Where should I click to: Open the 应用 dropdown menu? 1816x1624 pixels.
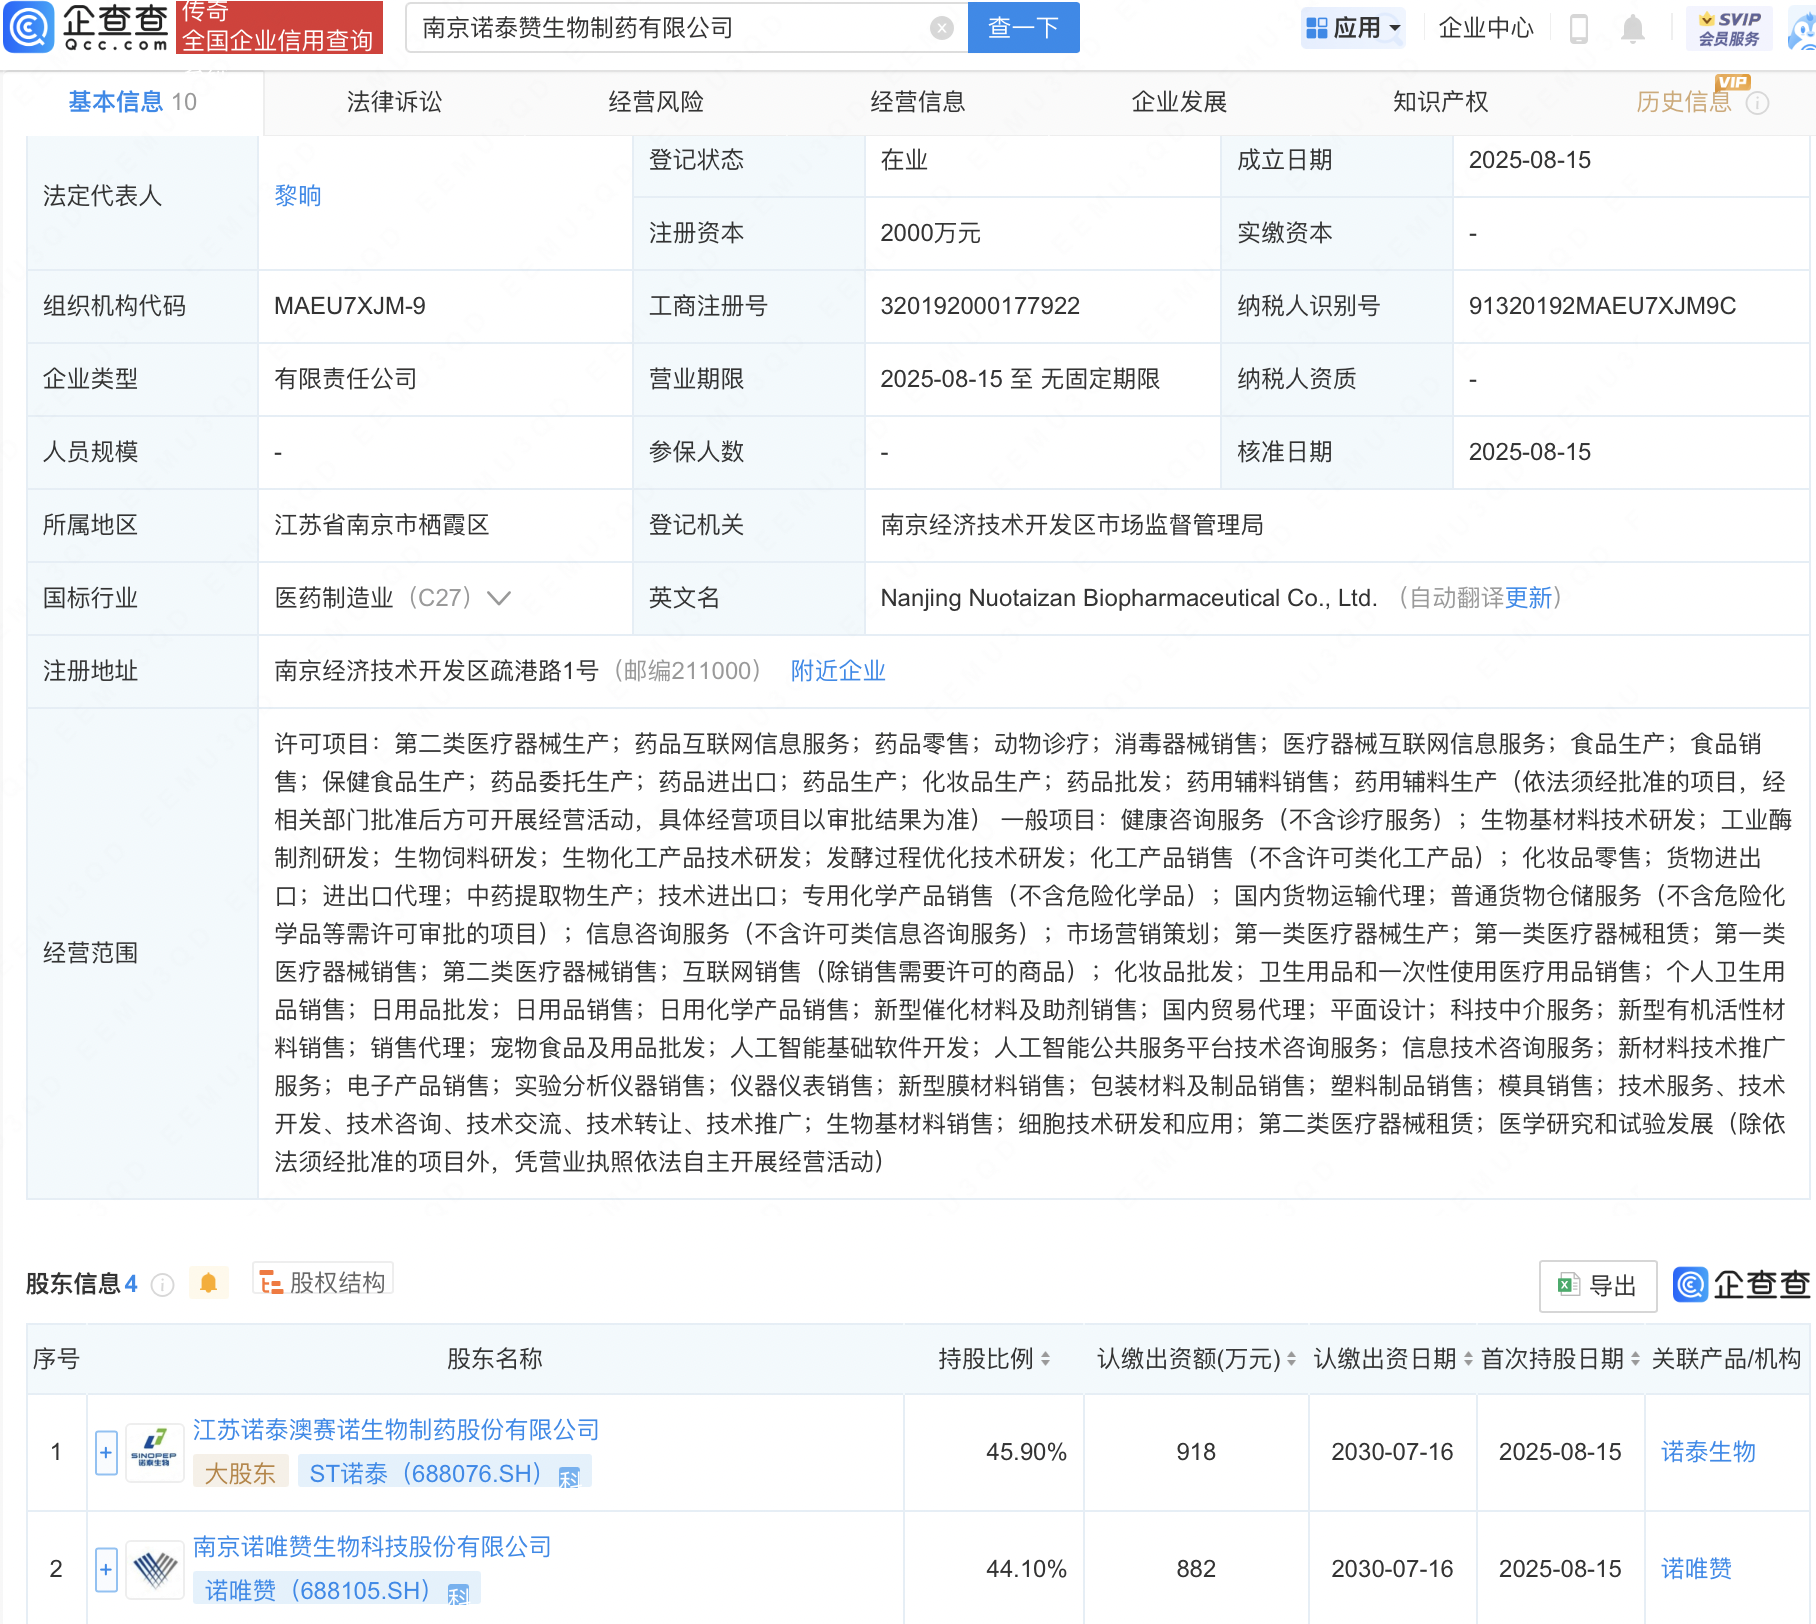click(x=1352, y=27)
